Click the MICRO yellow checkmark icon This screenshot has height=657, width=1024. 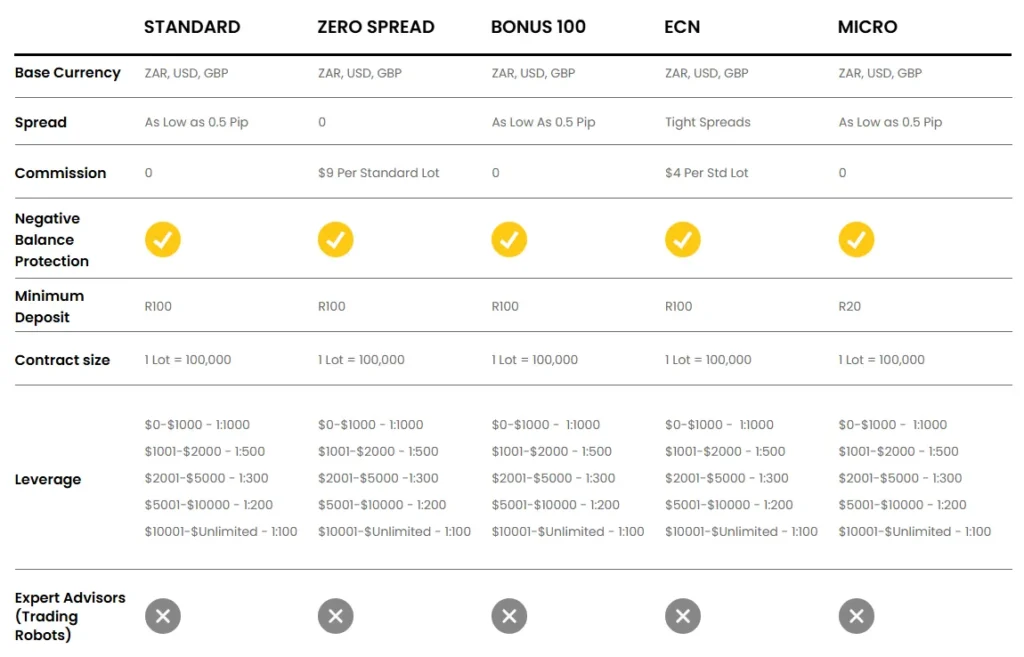(856, 240)
